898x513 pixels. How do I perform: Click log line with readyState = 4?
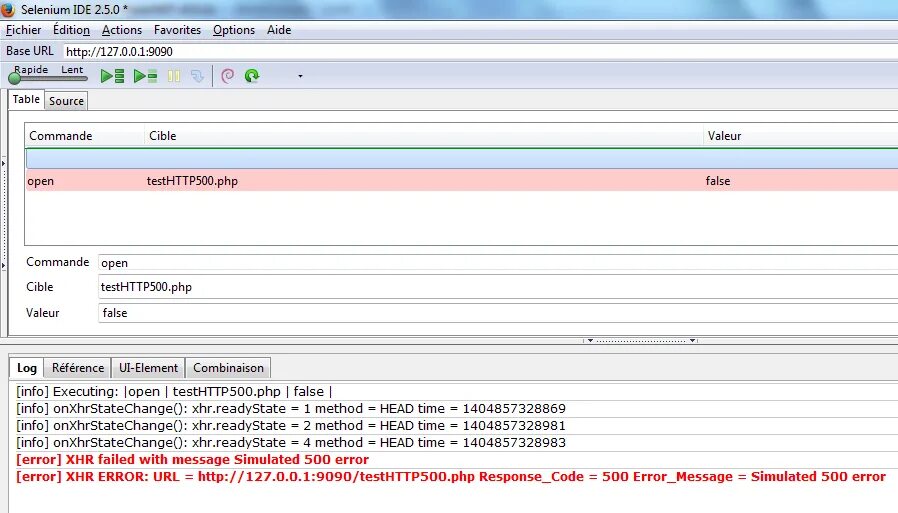coord(291,443)
